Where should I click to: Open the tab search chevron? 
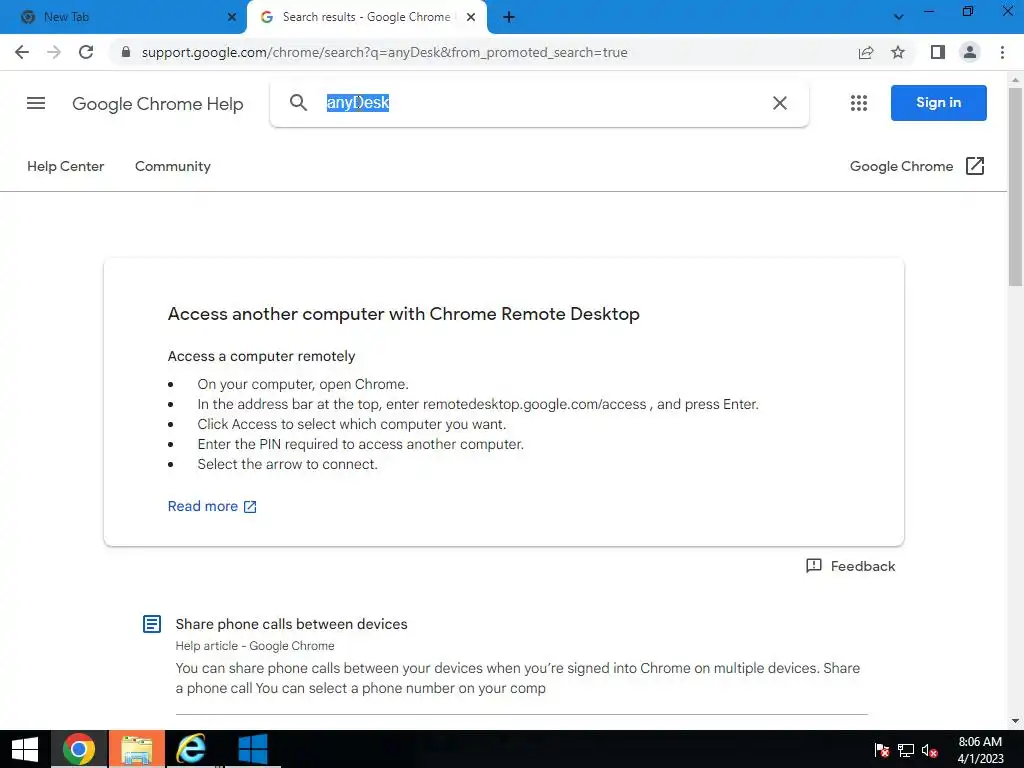tap(899, 17)
